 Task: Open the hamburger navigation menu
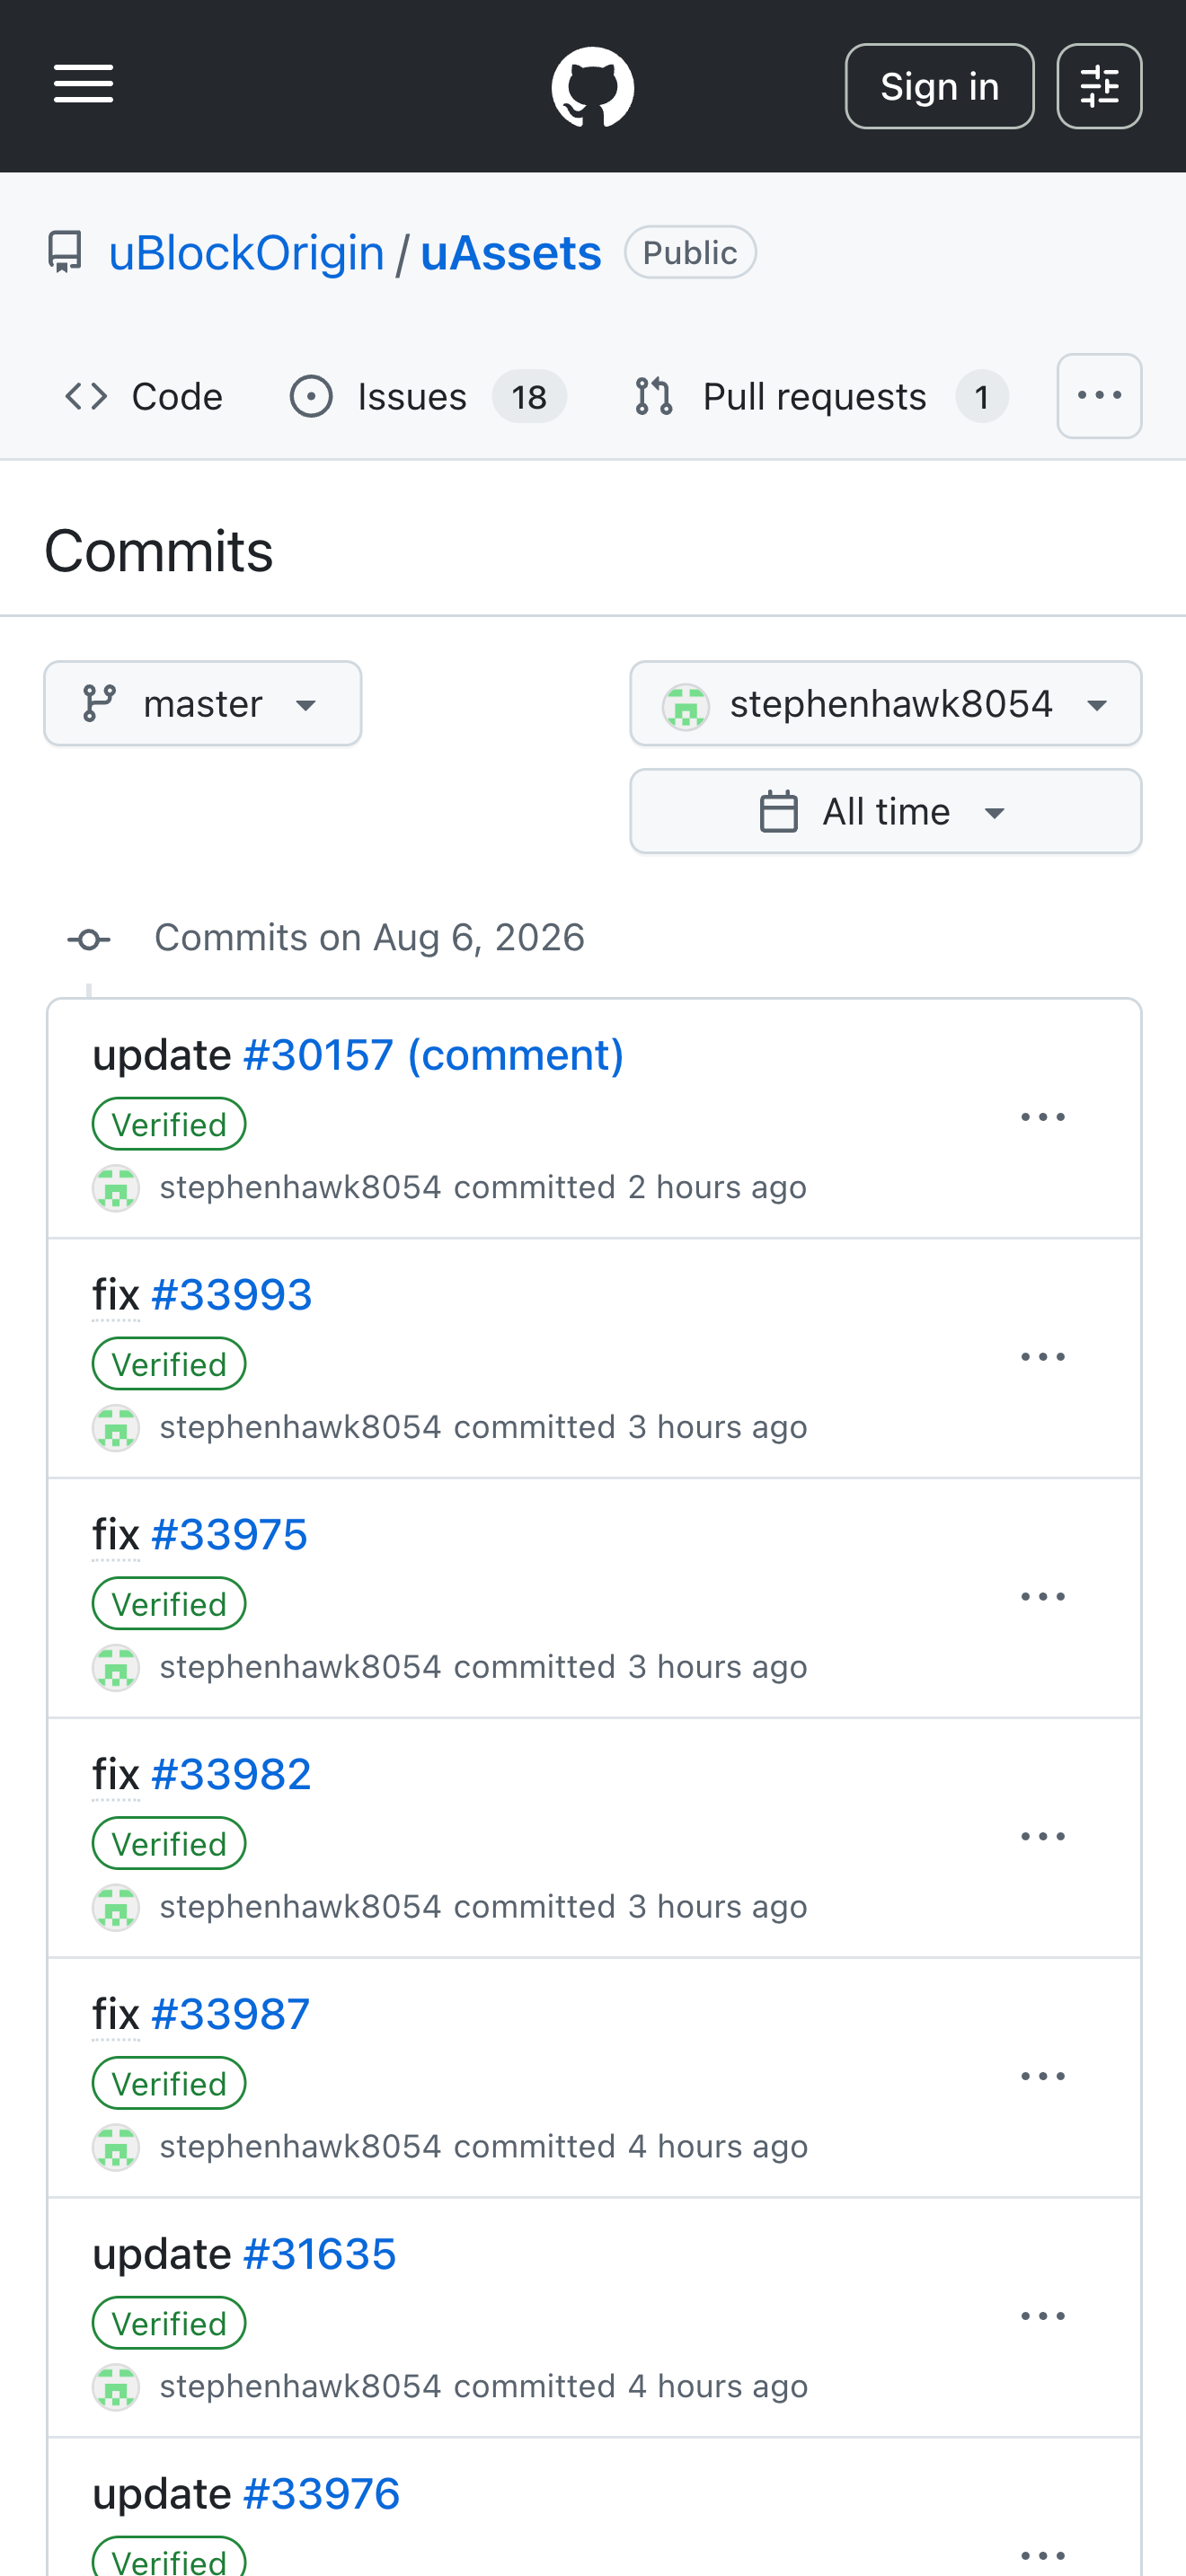[x=83, y=85]
